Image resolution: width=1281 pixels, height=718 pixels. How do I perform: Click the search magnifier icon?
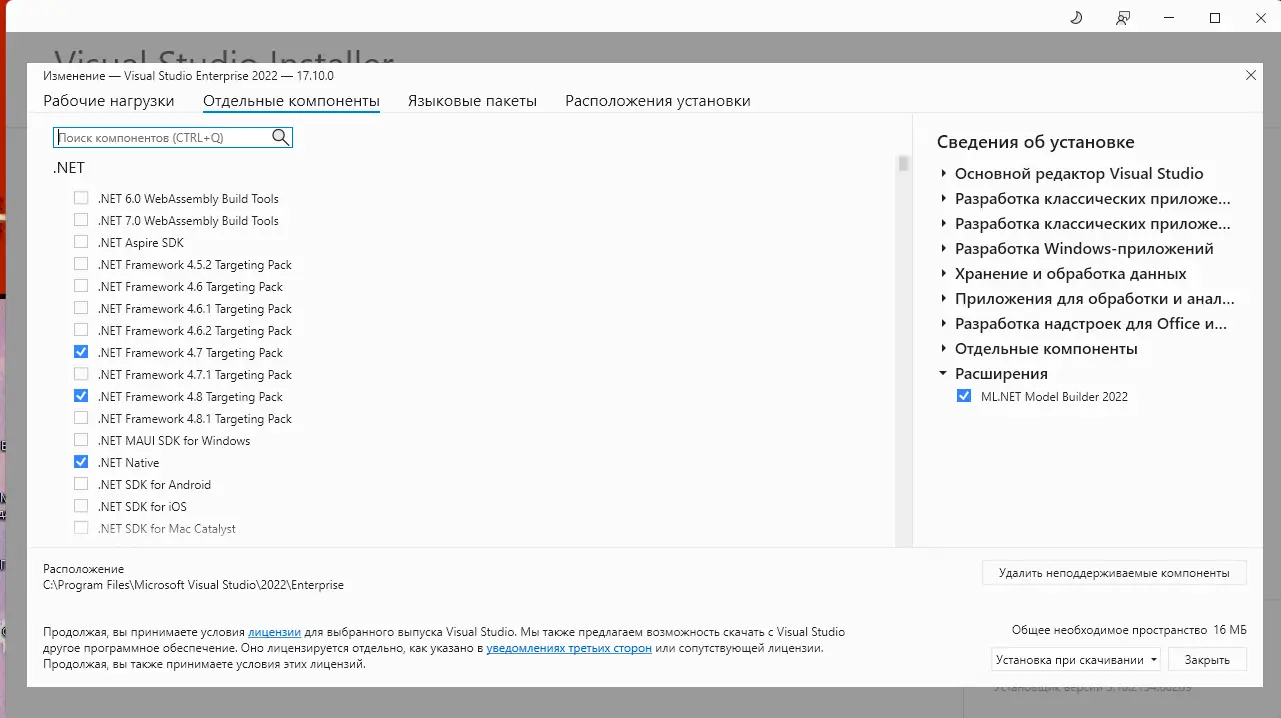point(280,137)
